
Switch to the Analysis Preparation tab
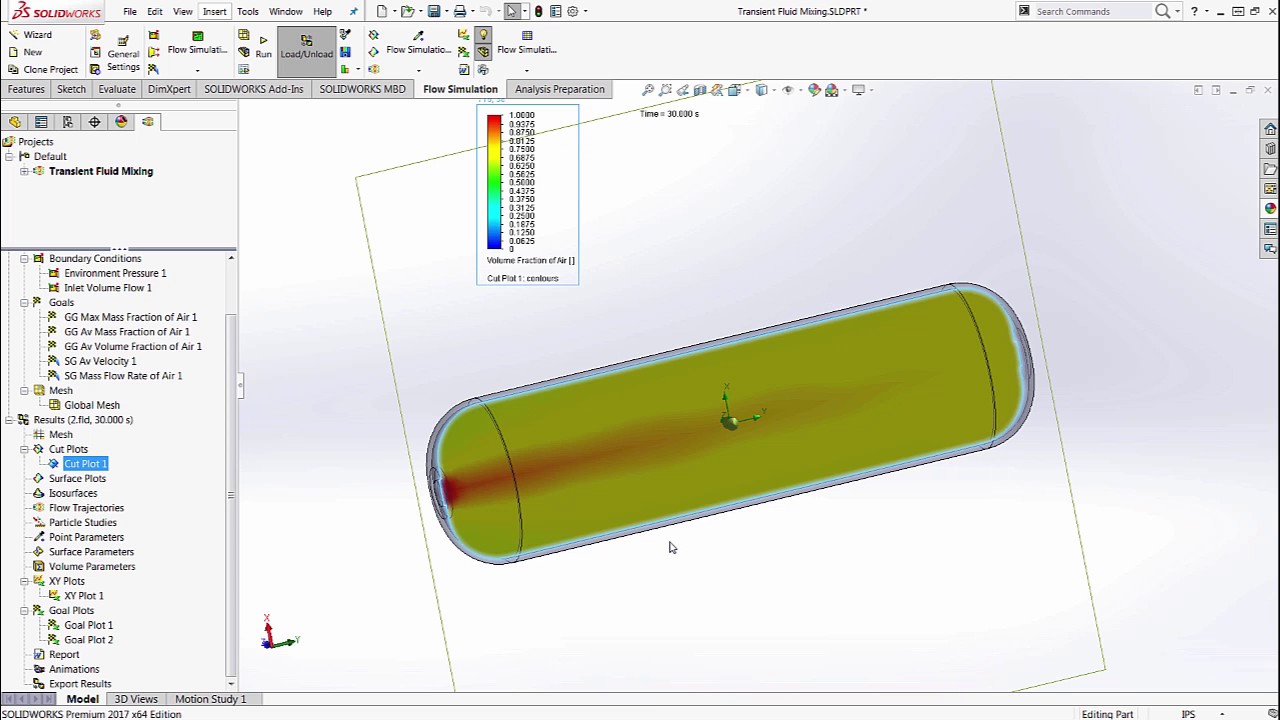(560, 89)
